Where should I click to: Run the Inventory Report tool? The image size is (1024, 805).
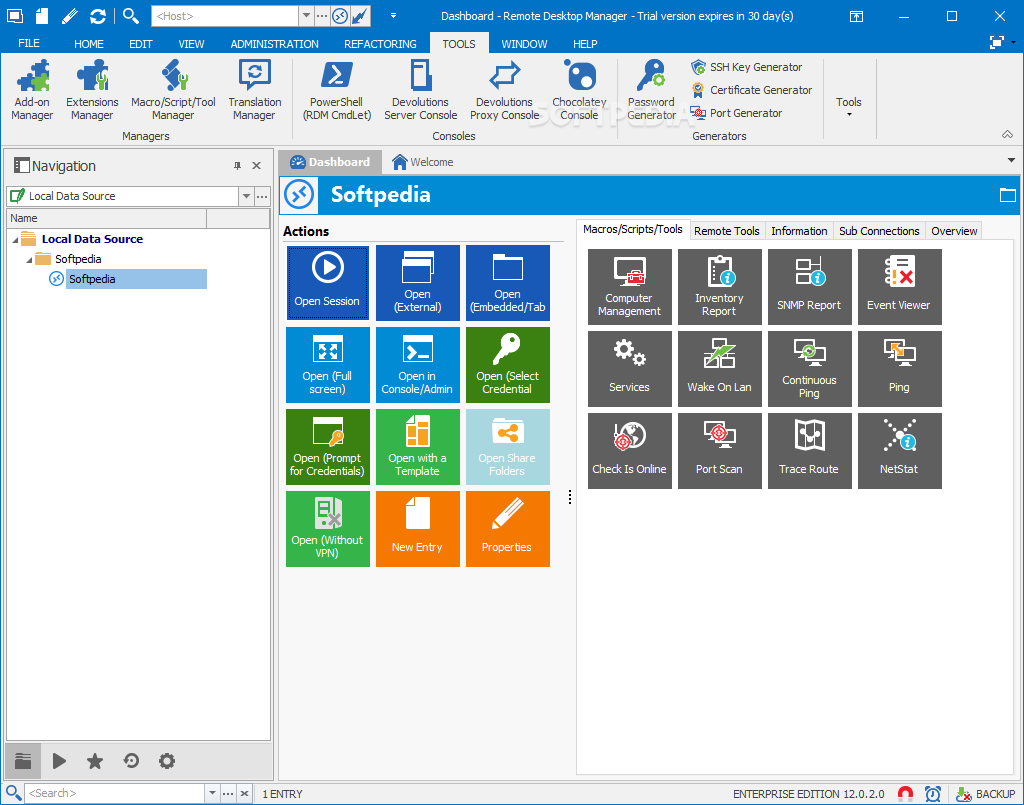[x=720, y=287]
